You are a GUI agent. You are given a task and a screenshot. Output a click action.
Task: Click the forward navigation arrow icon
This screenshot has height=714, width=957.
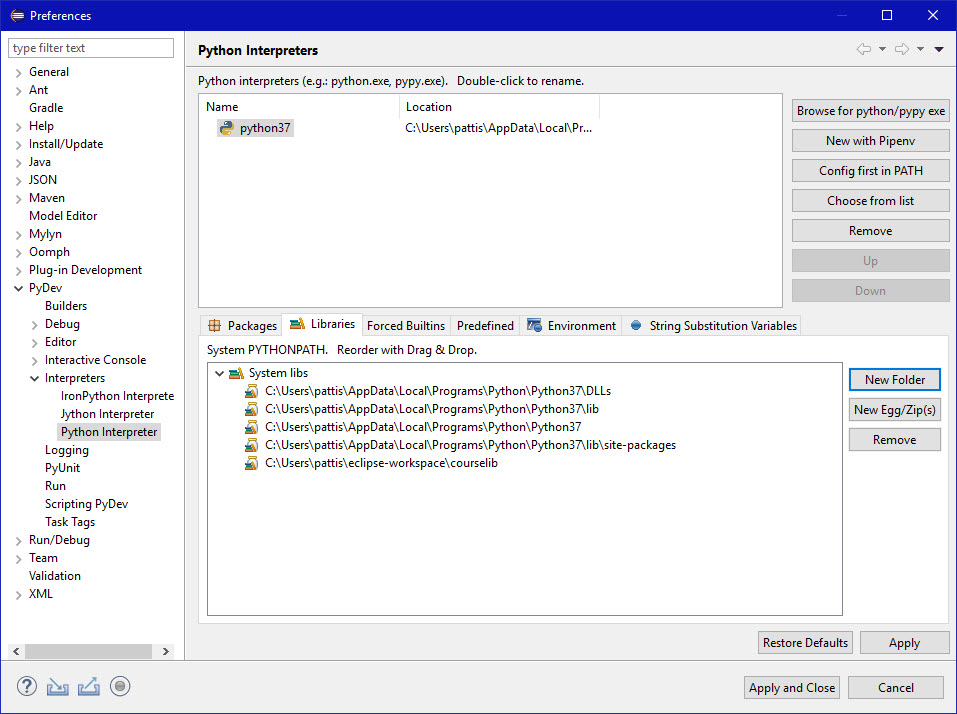901,50
